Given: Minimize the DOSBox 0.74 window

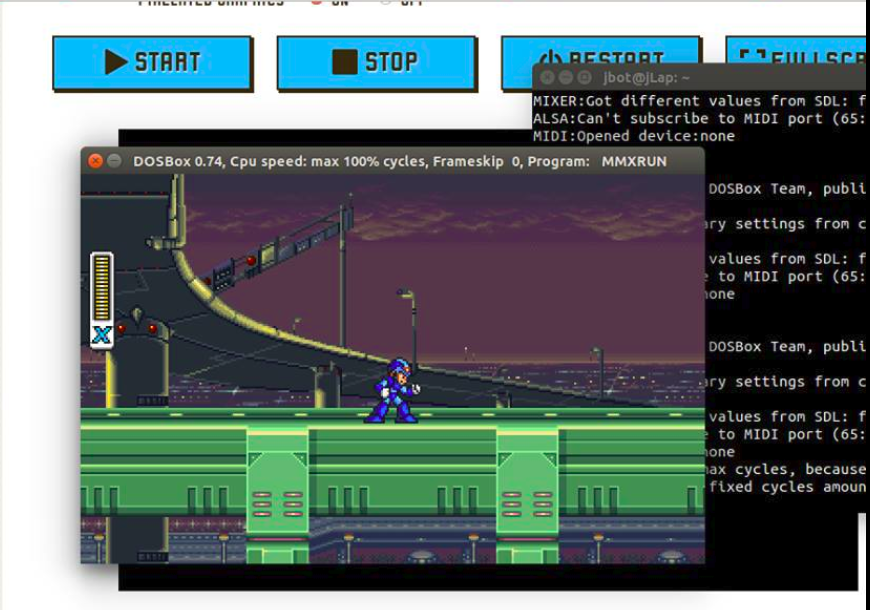Looking at the screenshot, I should click(114, 161).
